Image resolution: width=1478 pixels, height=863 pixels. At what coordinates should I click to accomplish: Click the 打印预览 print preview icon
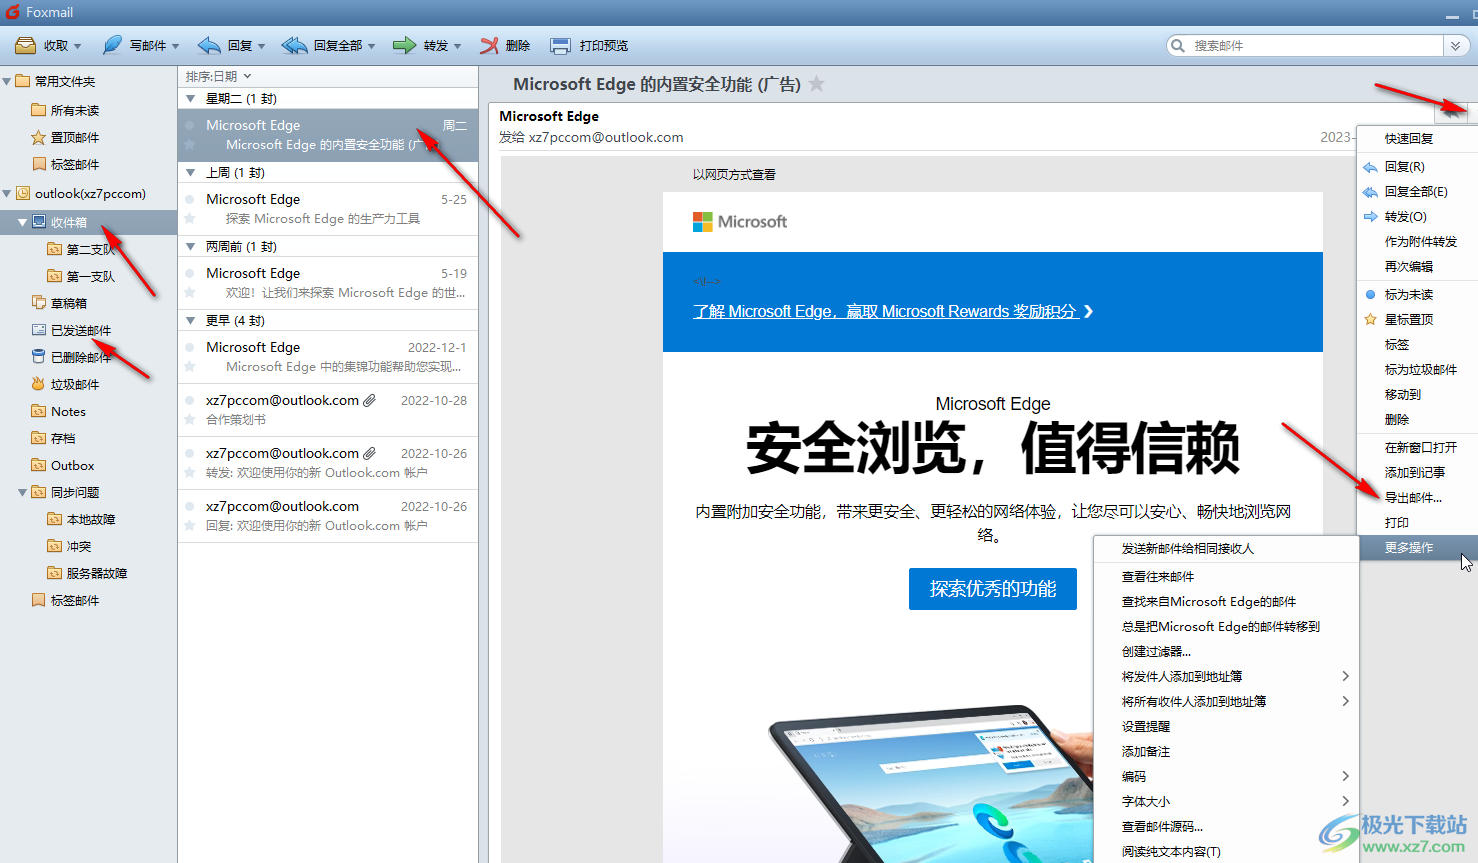(561, 45)
